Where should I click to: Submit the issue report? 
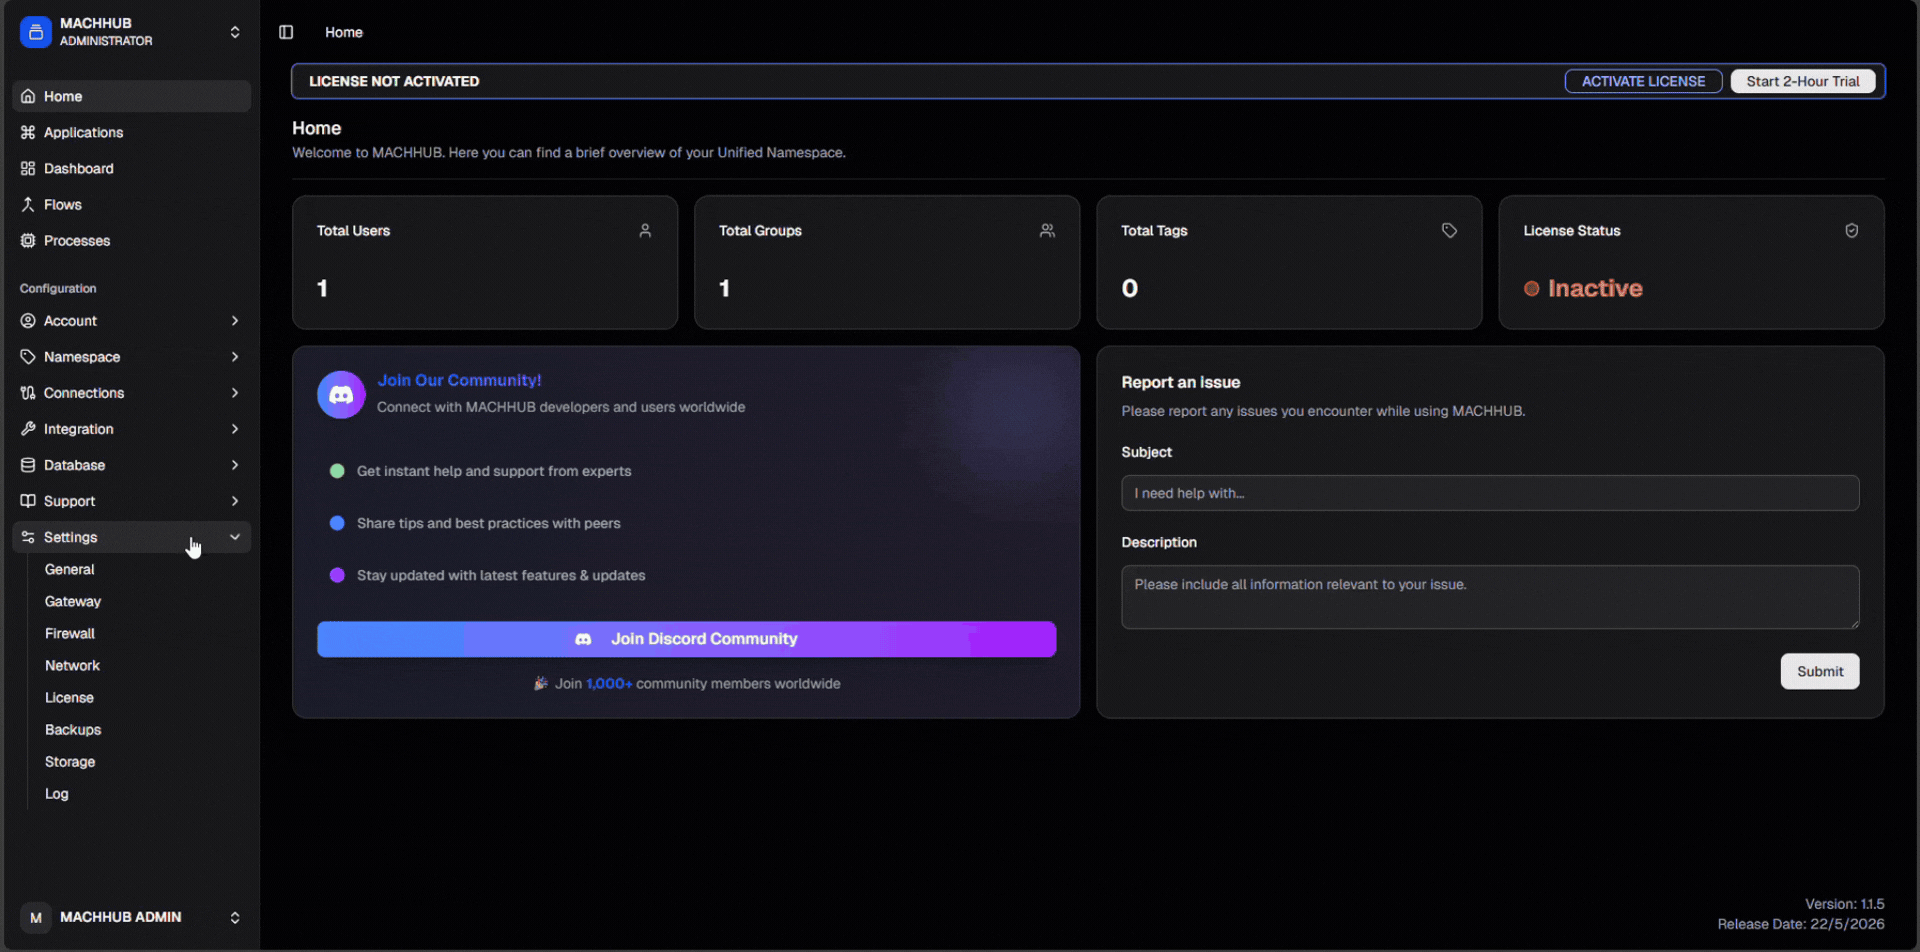pyautogui.click(x=1820, y=671)
